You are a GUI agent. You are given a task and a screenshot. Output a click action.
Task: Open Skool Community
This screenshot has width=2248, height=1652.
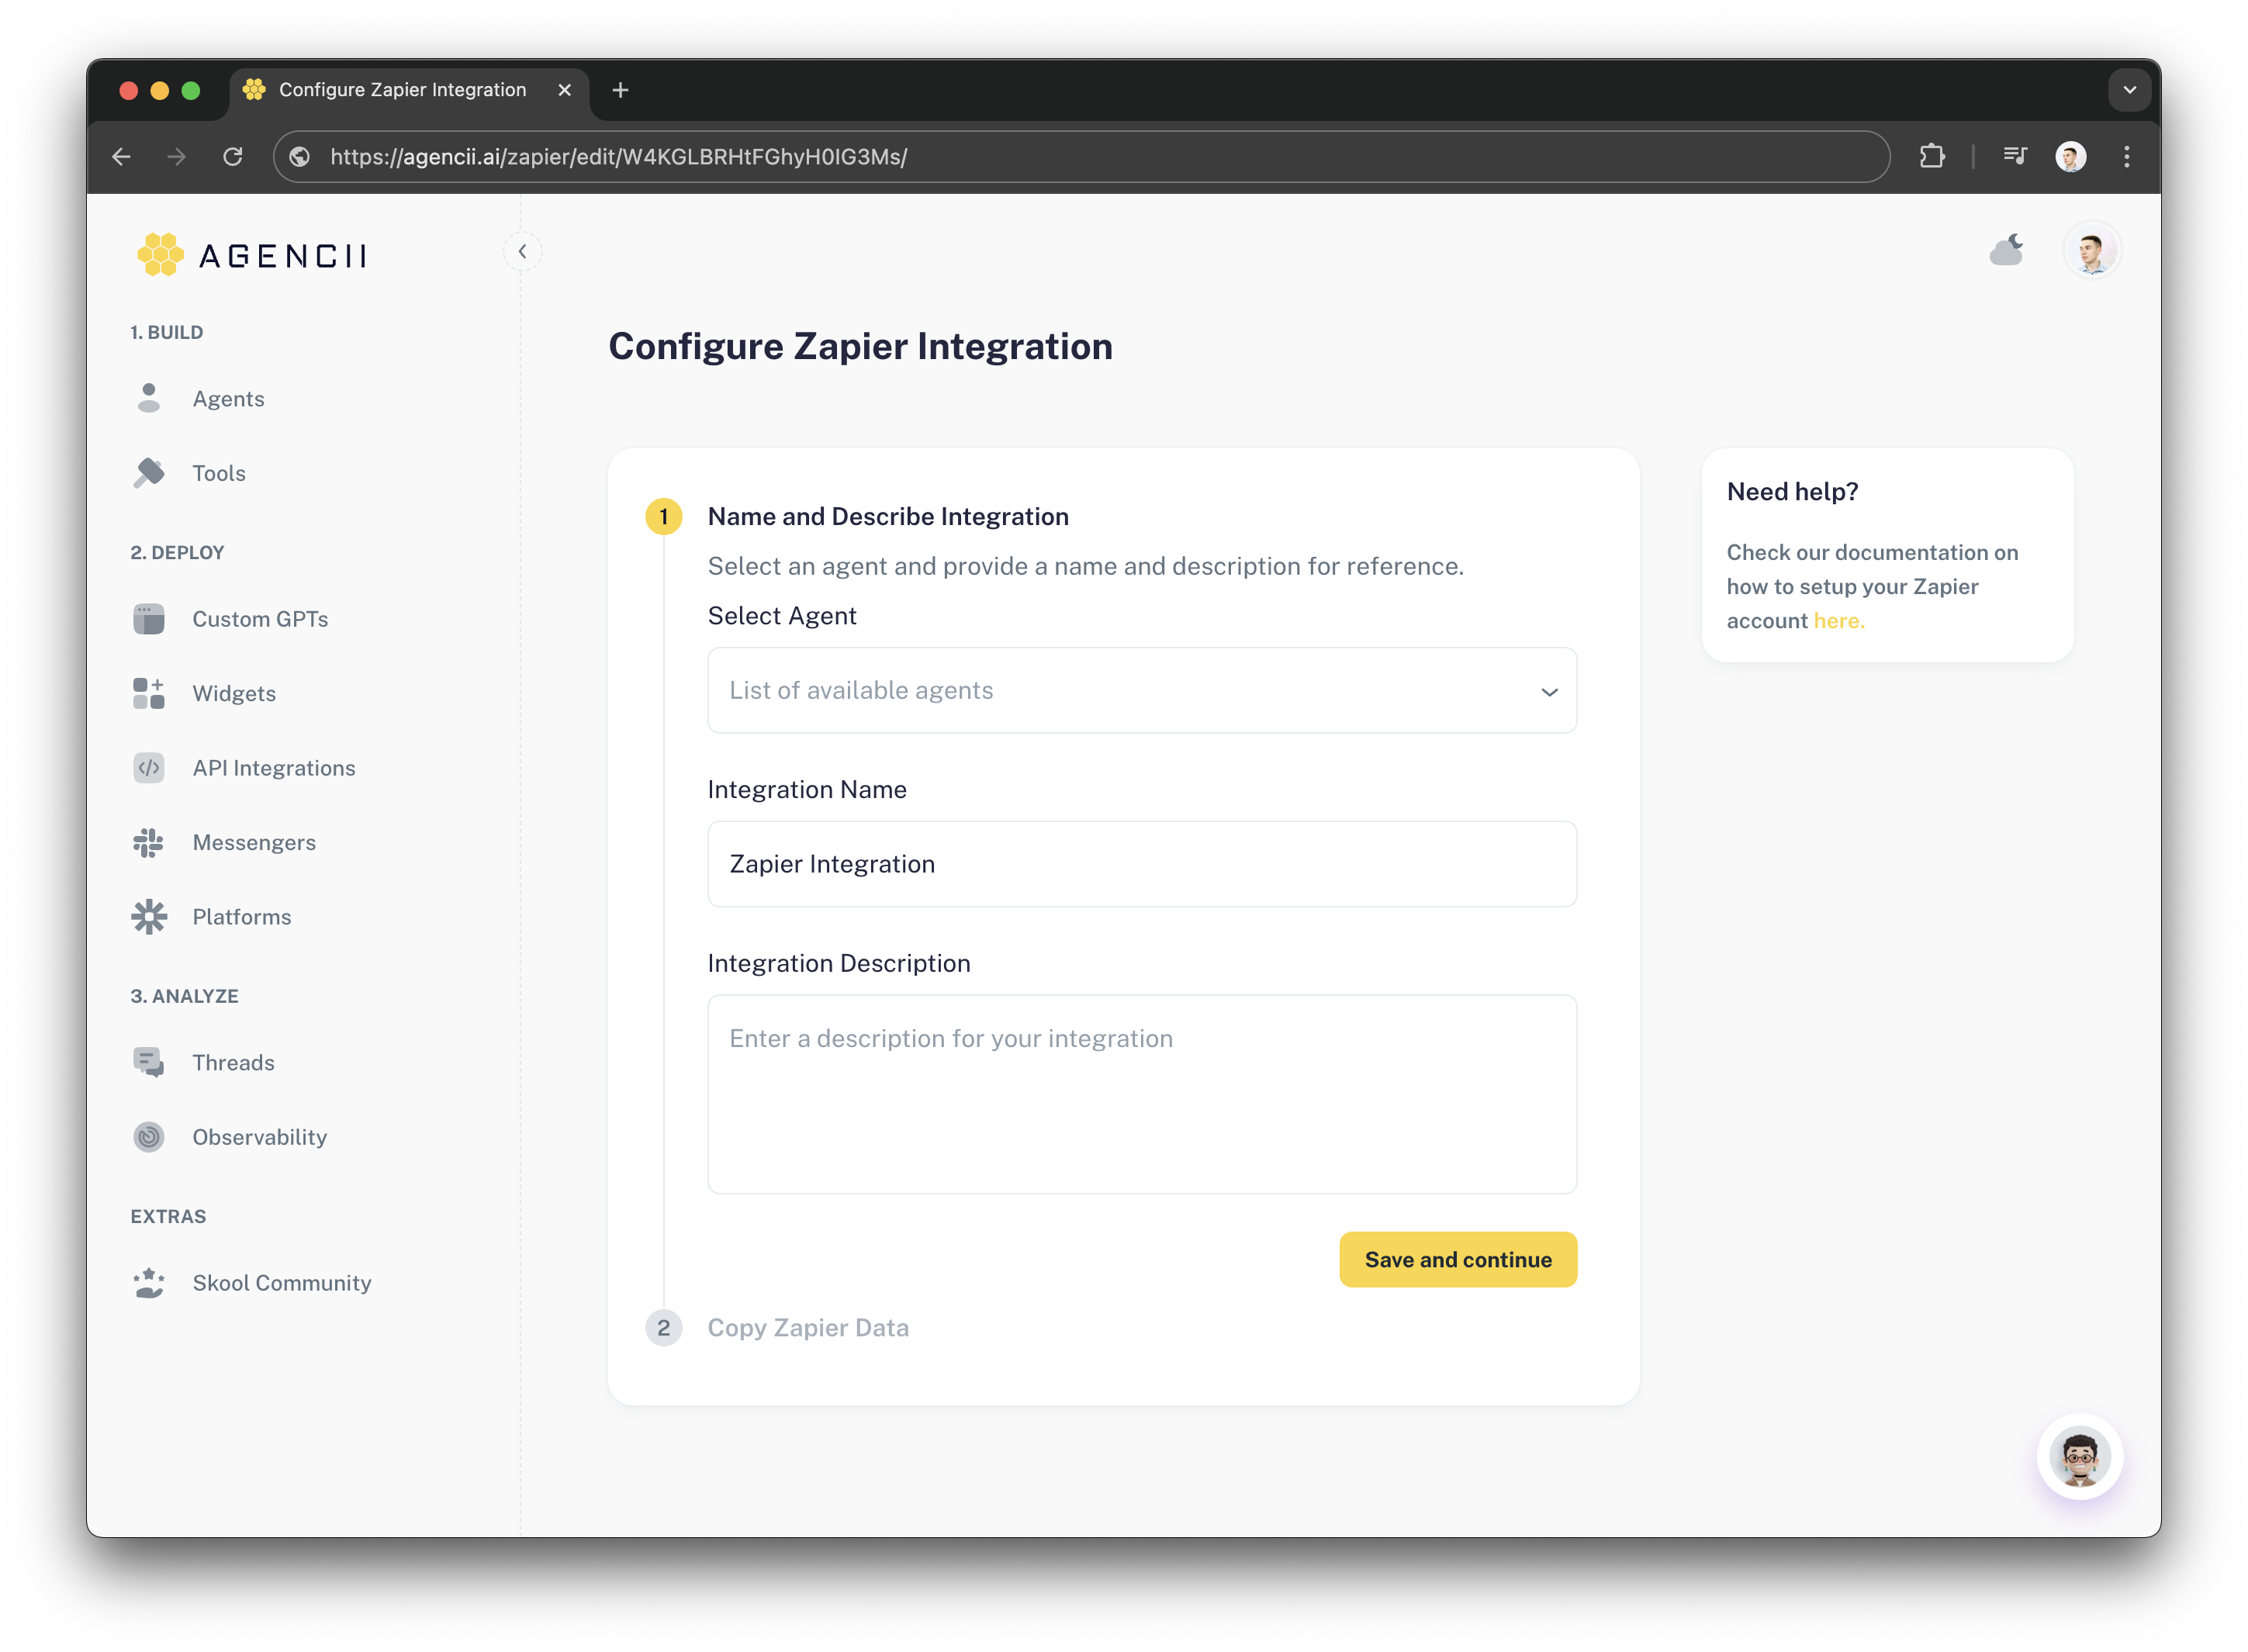(281, 1283)
